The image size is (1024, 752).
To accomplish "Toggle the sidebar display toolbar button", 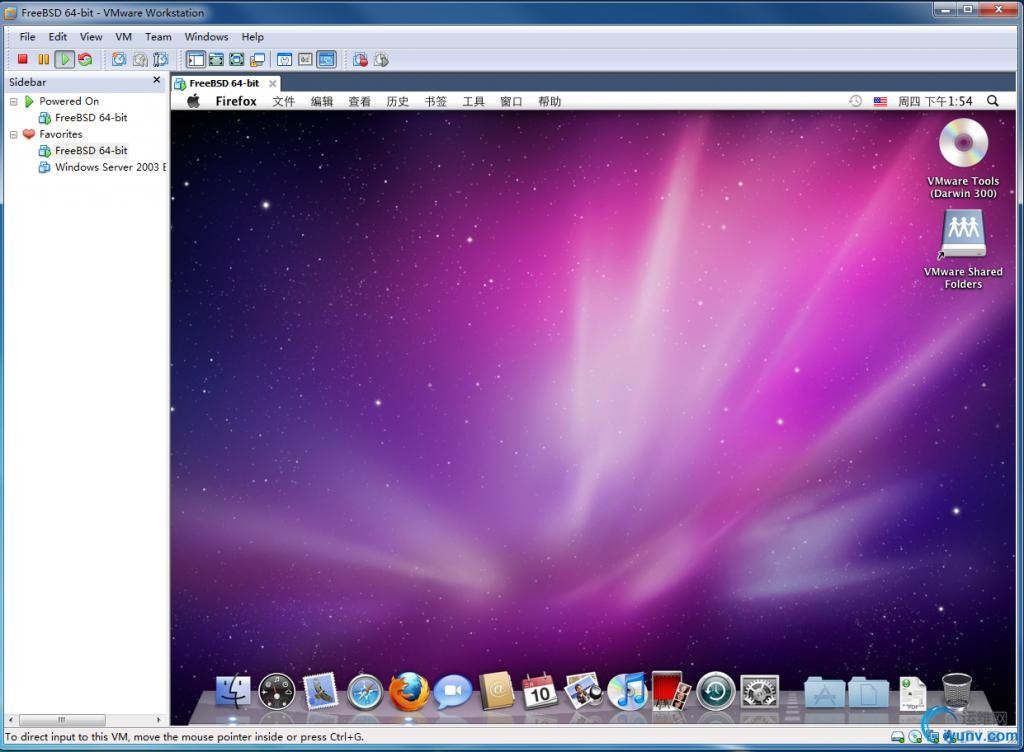I will [x=196, y=59].
